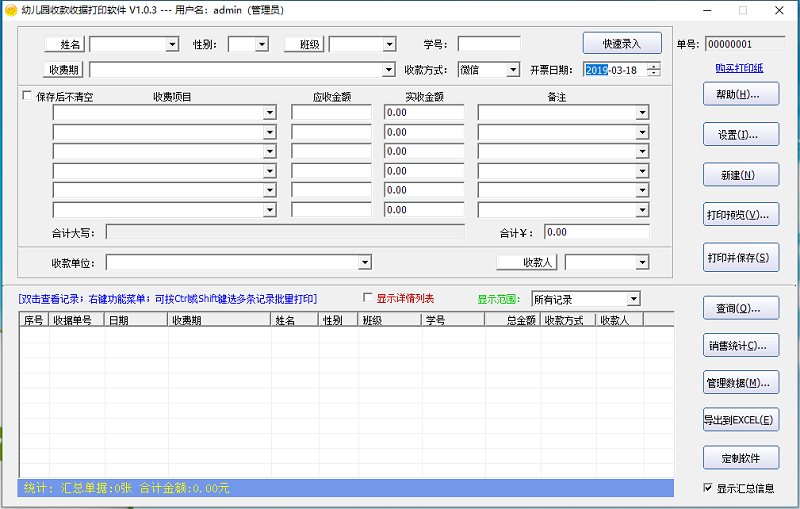800x509 pixels.
Task: Click the yellow smiley app icon in title bar
Action: click(x=11, y=10)
